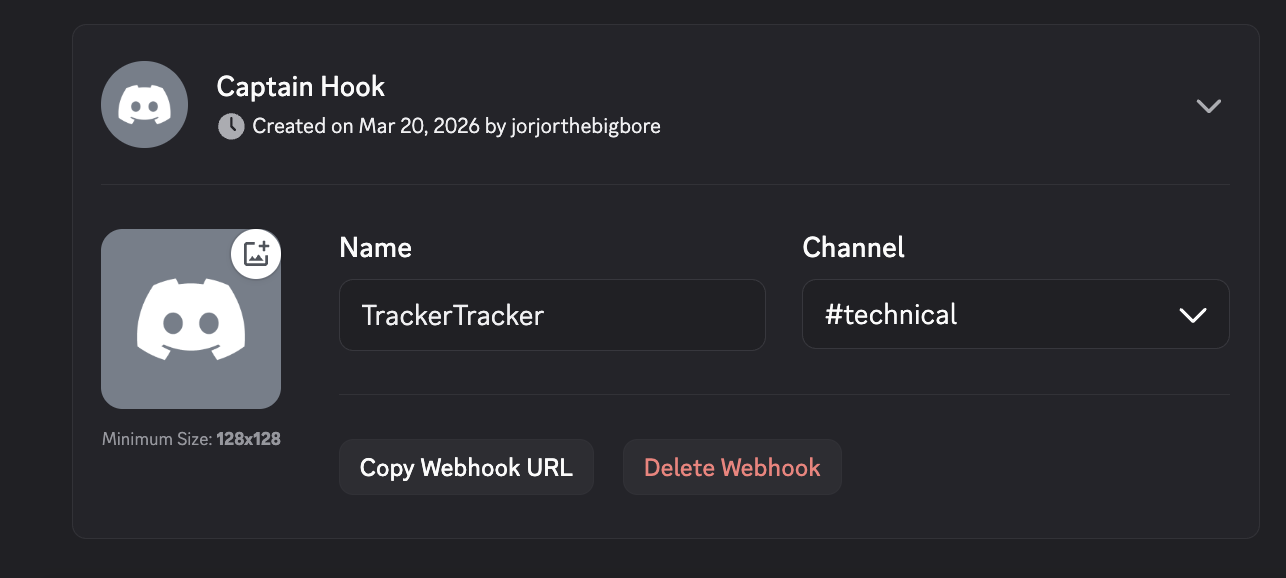
Task: Click the #technical channel selector
Action: (1015, 314)
